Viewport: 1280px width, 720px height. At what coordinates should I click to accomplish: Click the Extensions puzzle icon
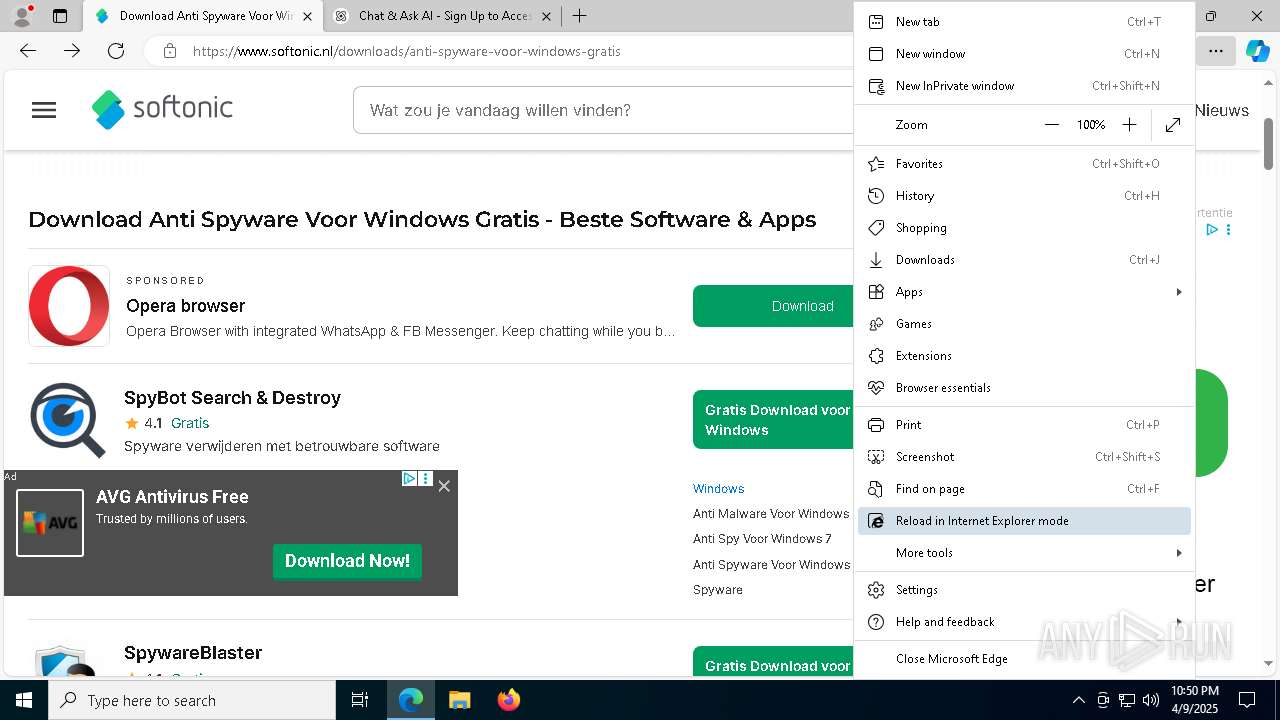pyautogui.click(x=876, y=356)
